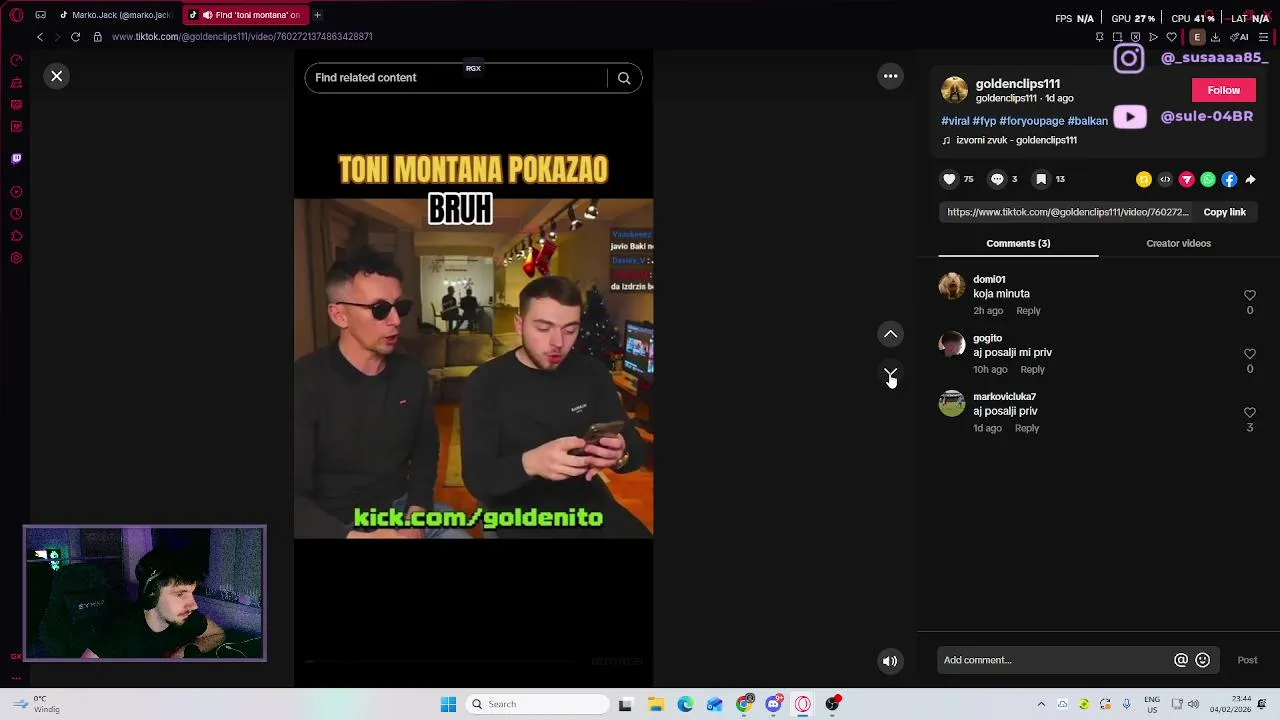Viewport: 1280px width, 720px height.
Task: Open Opera GX menu logo
Action: click(16, 15)
